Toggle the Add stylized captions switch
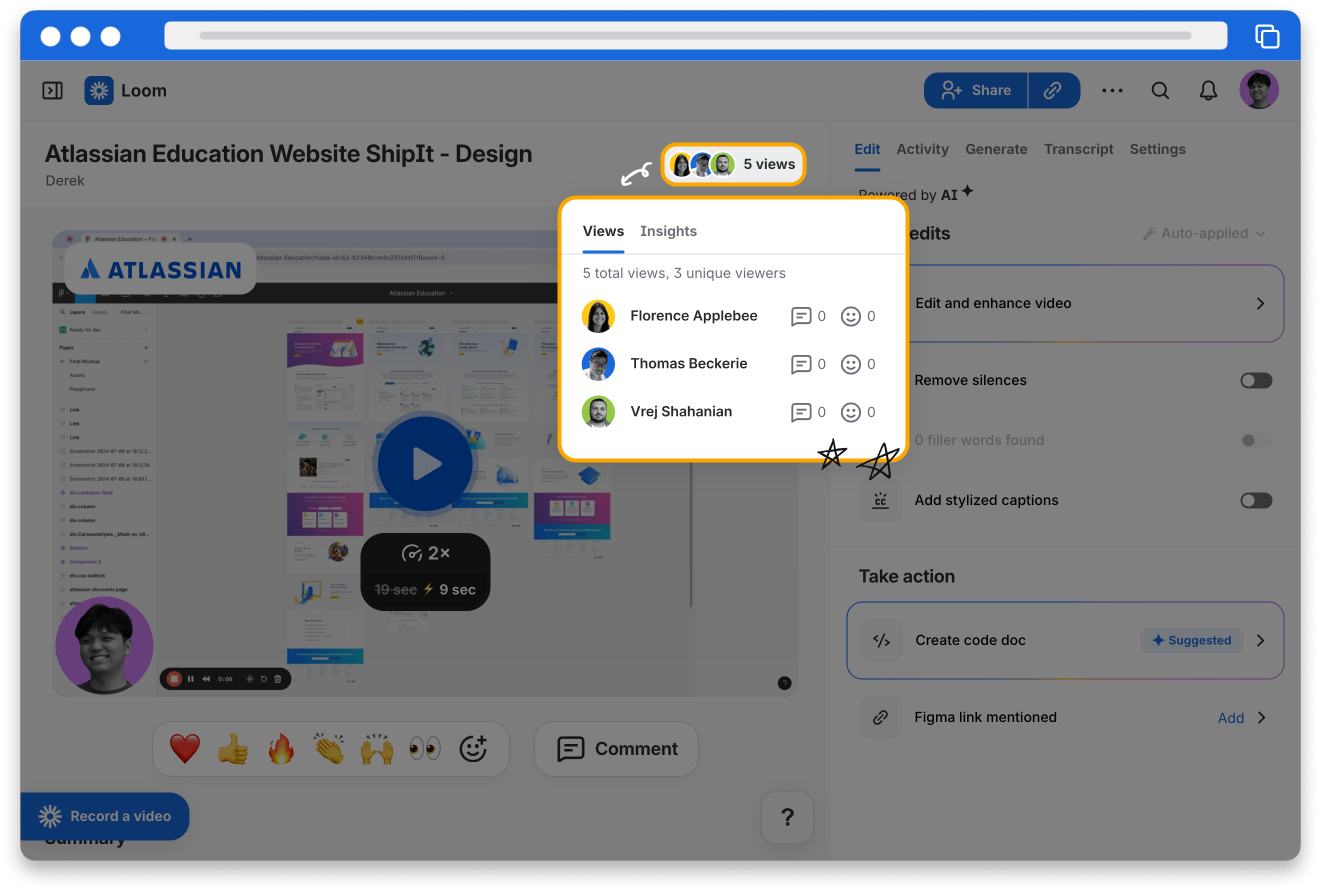The width and height of the screenshot is (1321, 891). (1256, 500)
